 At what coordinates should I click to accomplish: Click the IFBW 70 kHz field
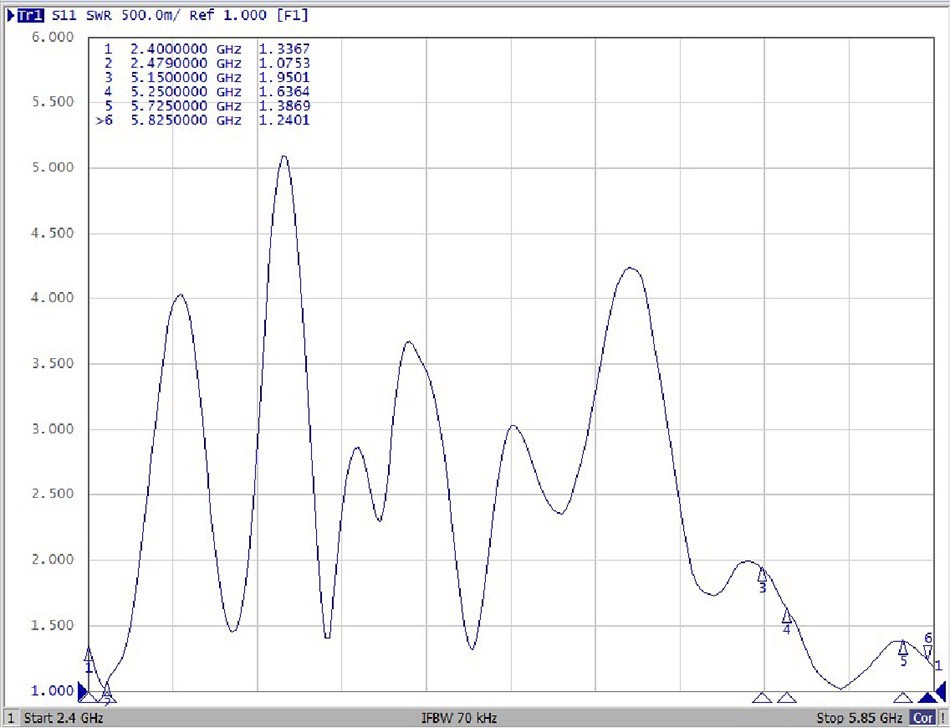[x=459, y=718]
